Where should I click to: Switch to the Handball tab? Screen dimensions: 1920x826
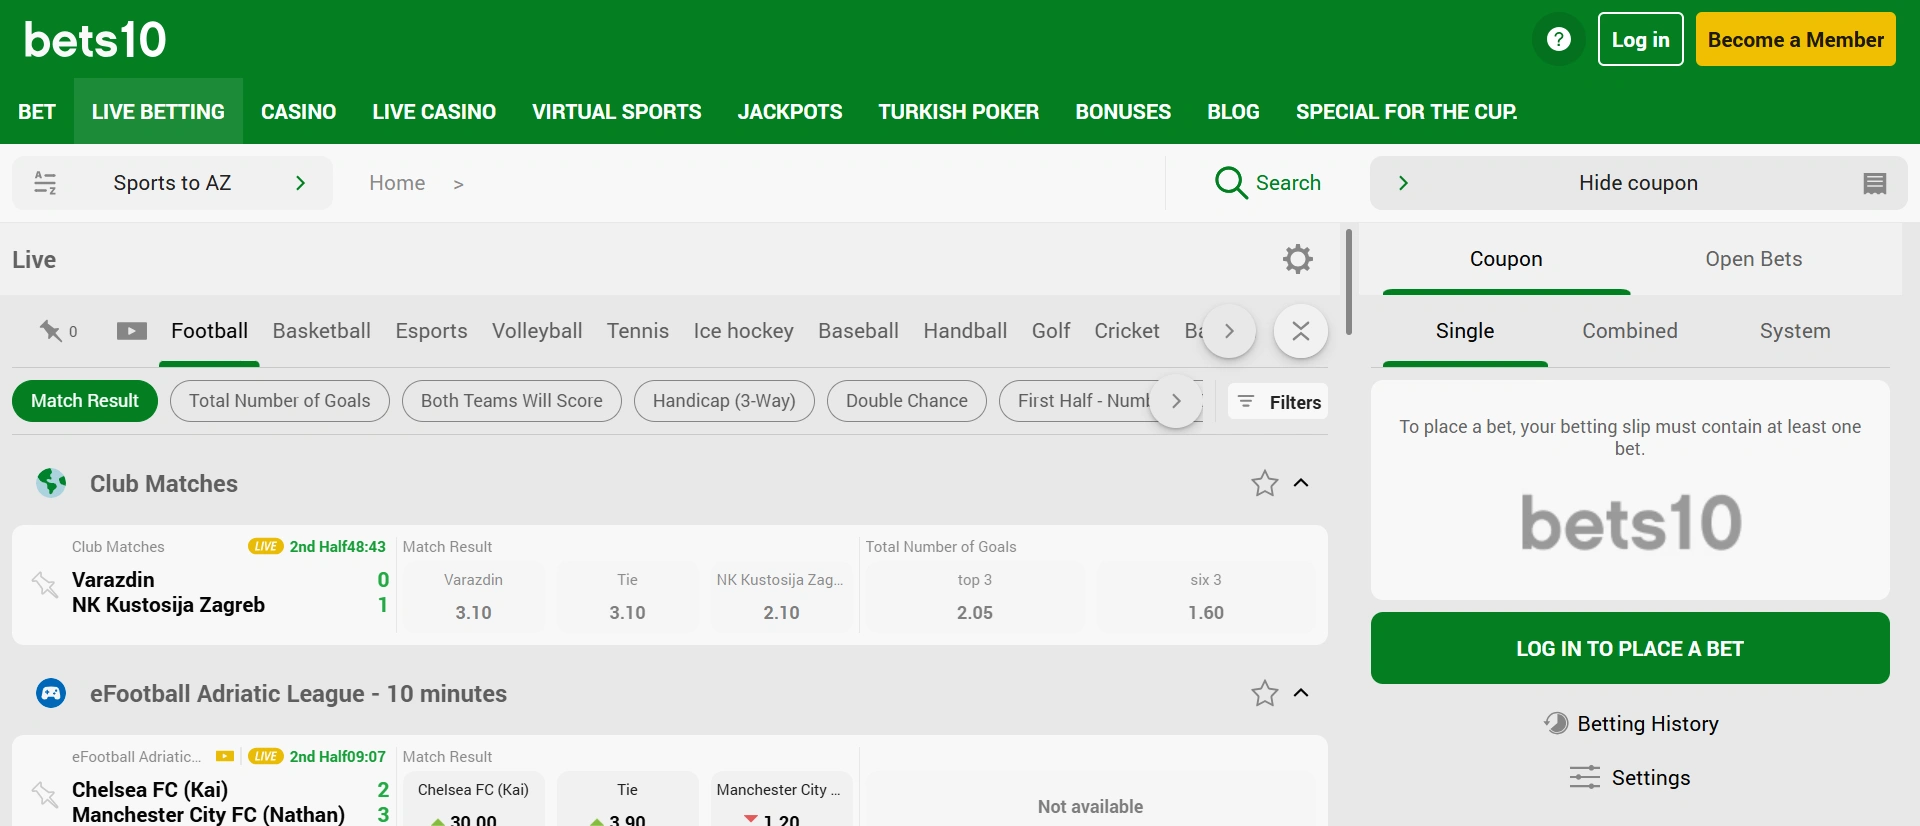tap(965, 331)
